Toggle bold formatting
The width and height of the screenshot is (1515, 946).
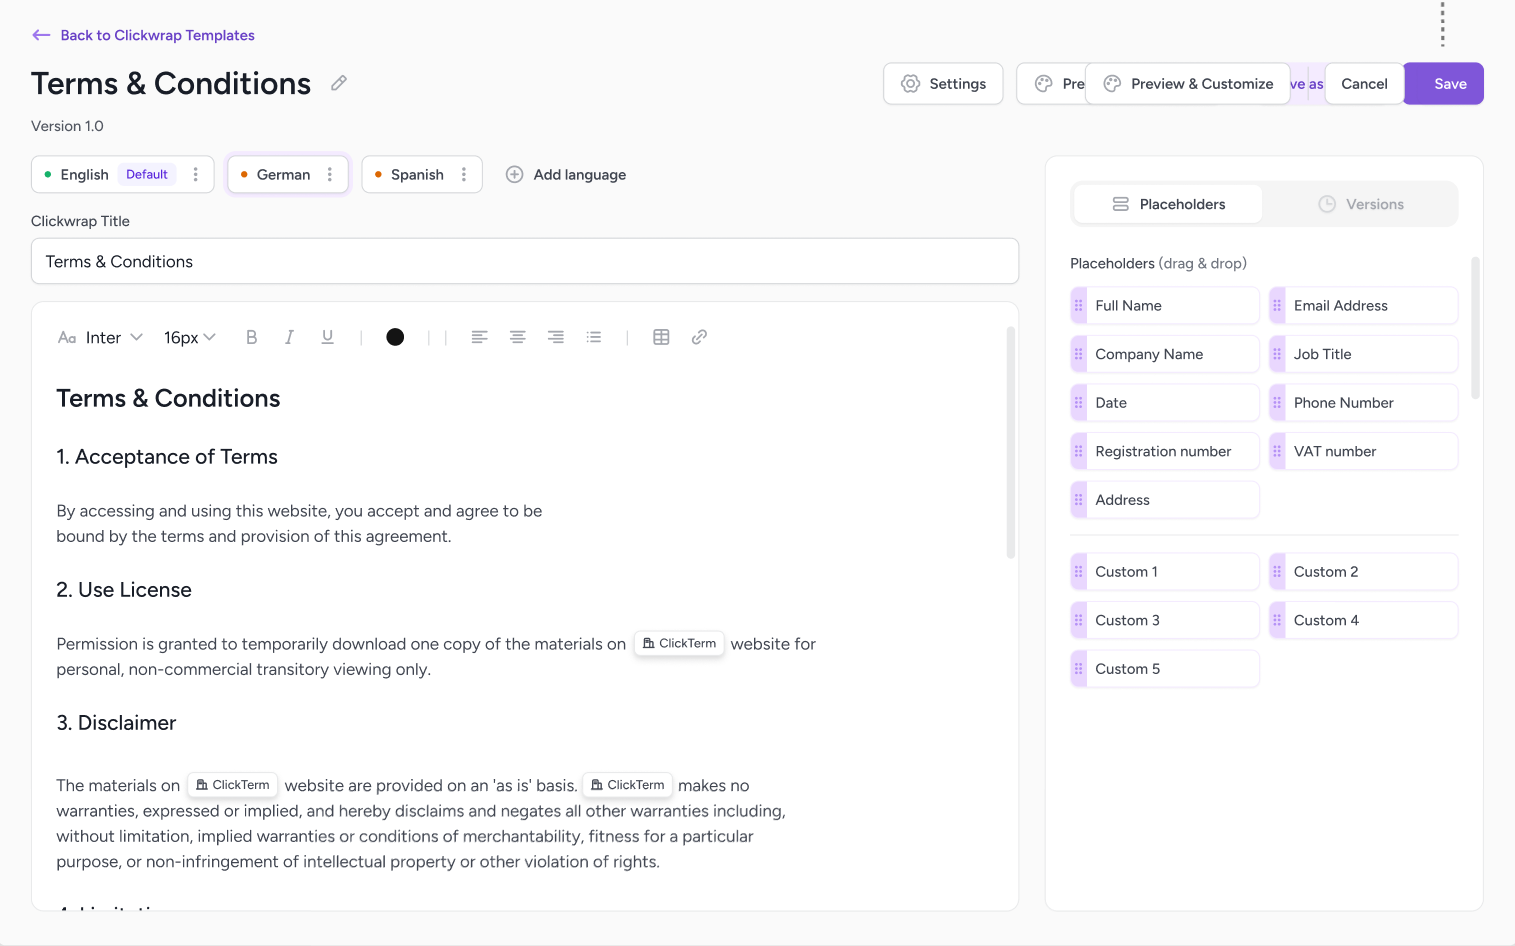(x=251, y=337)
